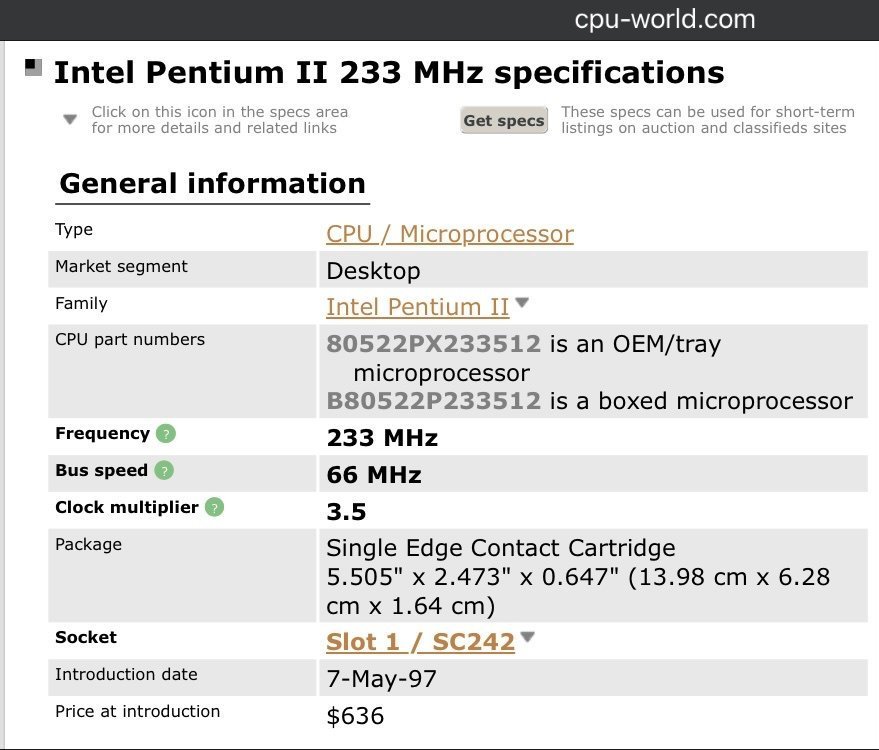The width and height of the screenshot is (879, 750).
Task: Expand details arrow next to Intel Pentium II
Action: [x=522, y=303]
